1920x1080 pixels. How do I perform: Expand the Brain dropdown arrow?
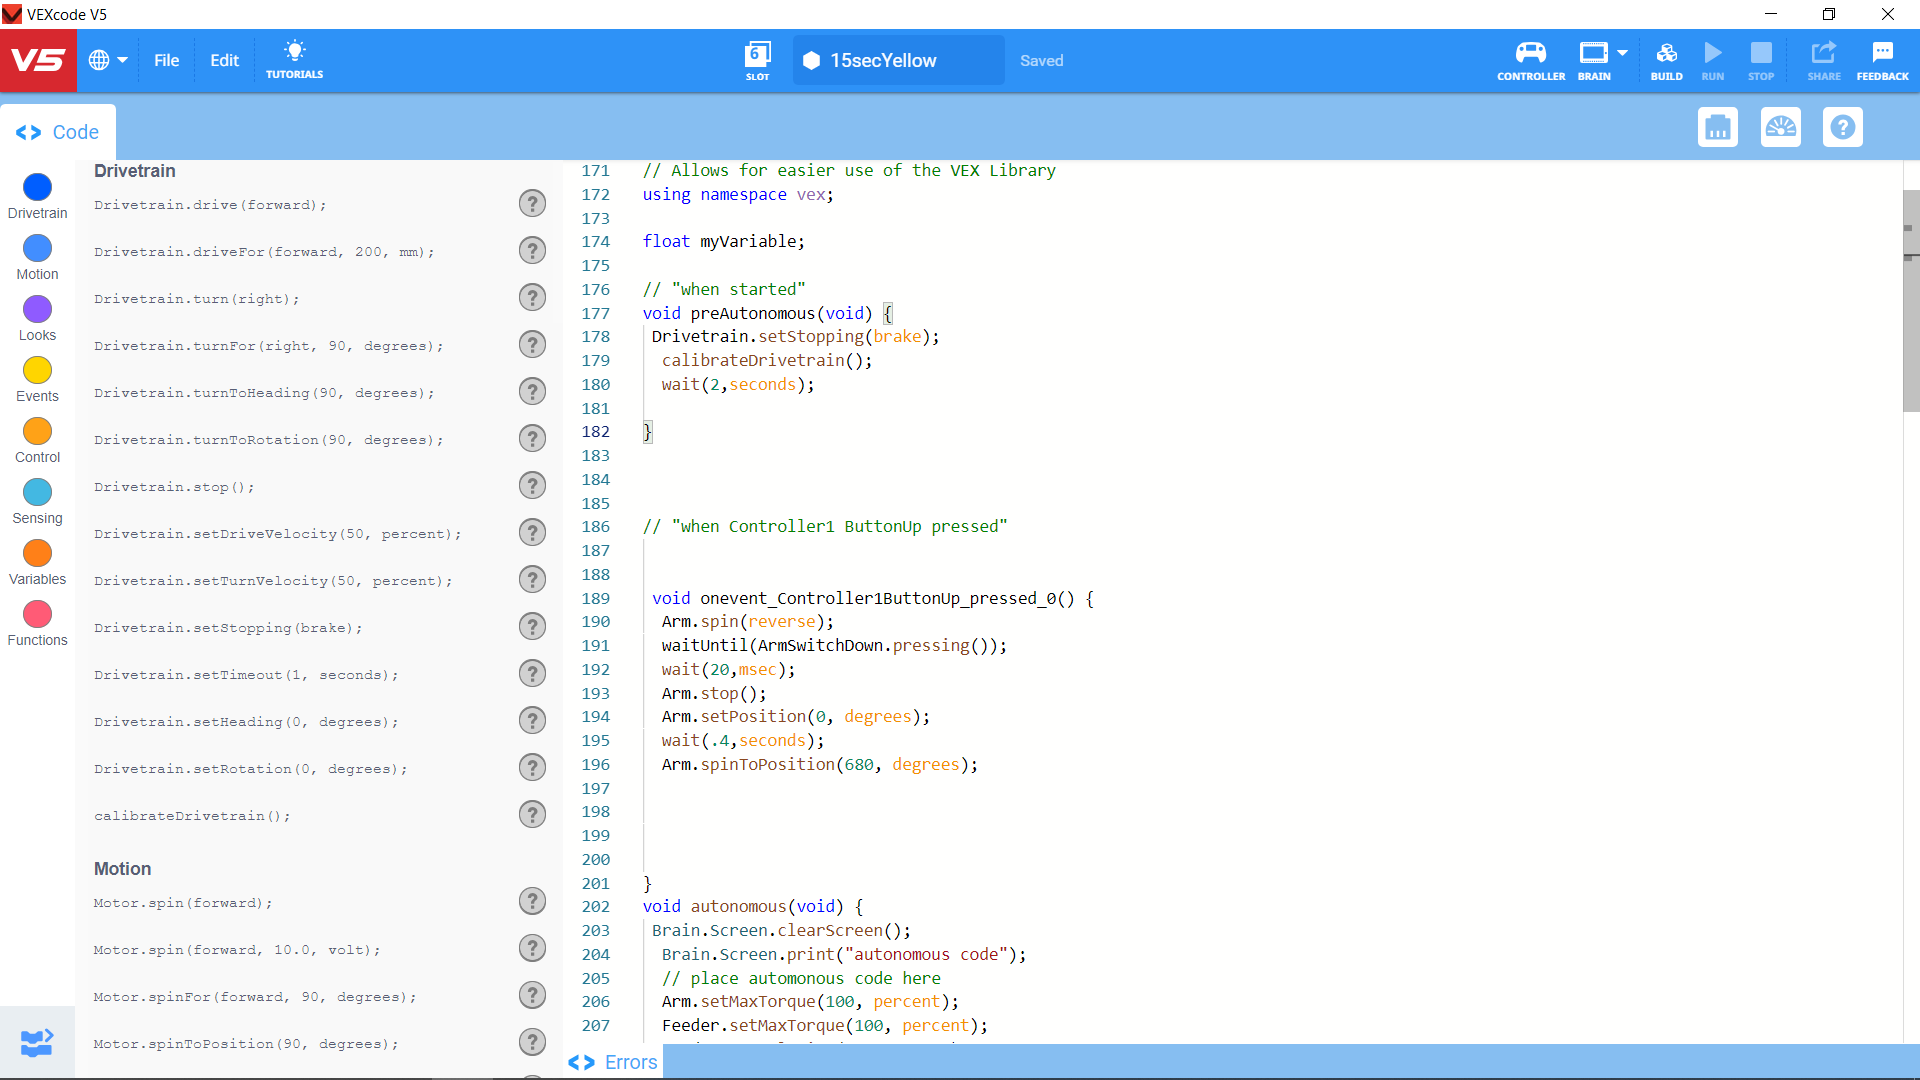tap(1622, 53)
